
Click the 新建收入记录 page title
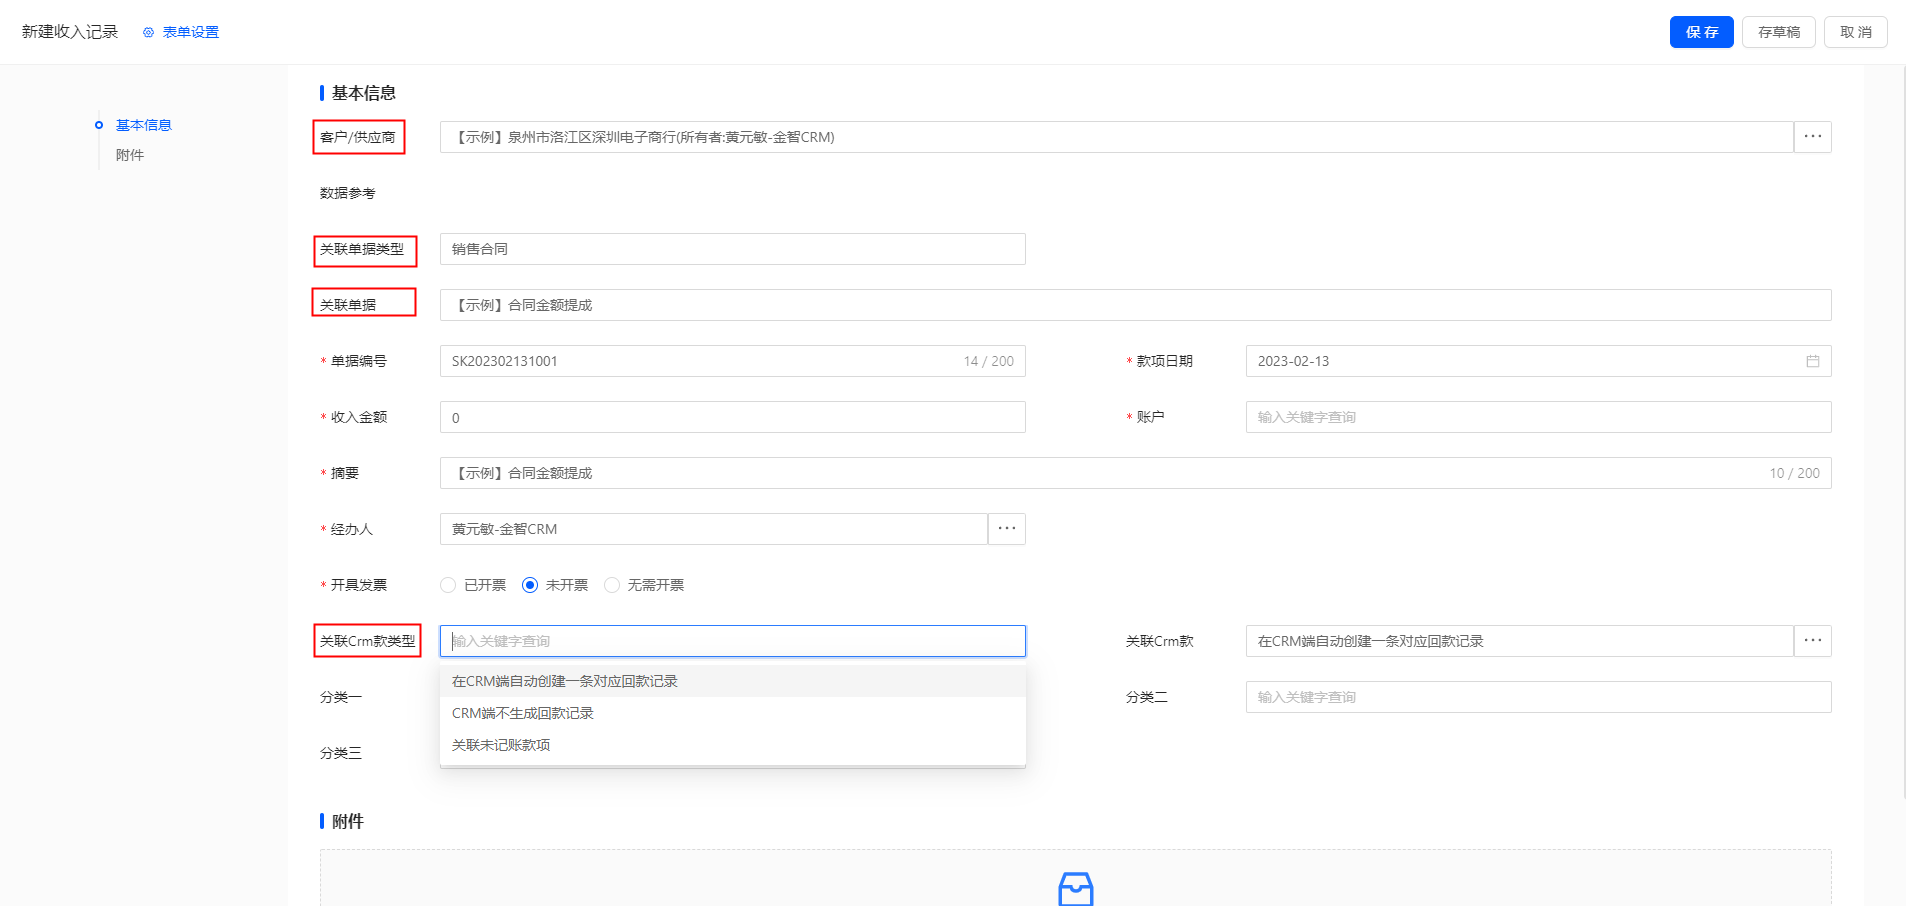point(70,32)
